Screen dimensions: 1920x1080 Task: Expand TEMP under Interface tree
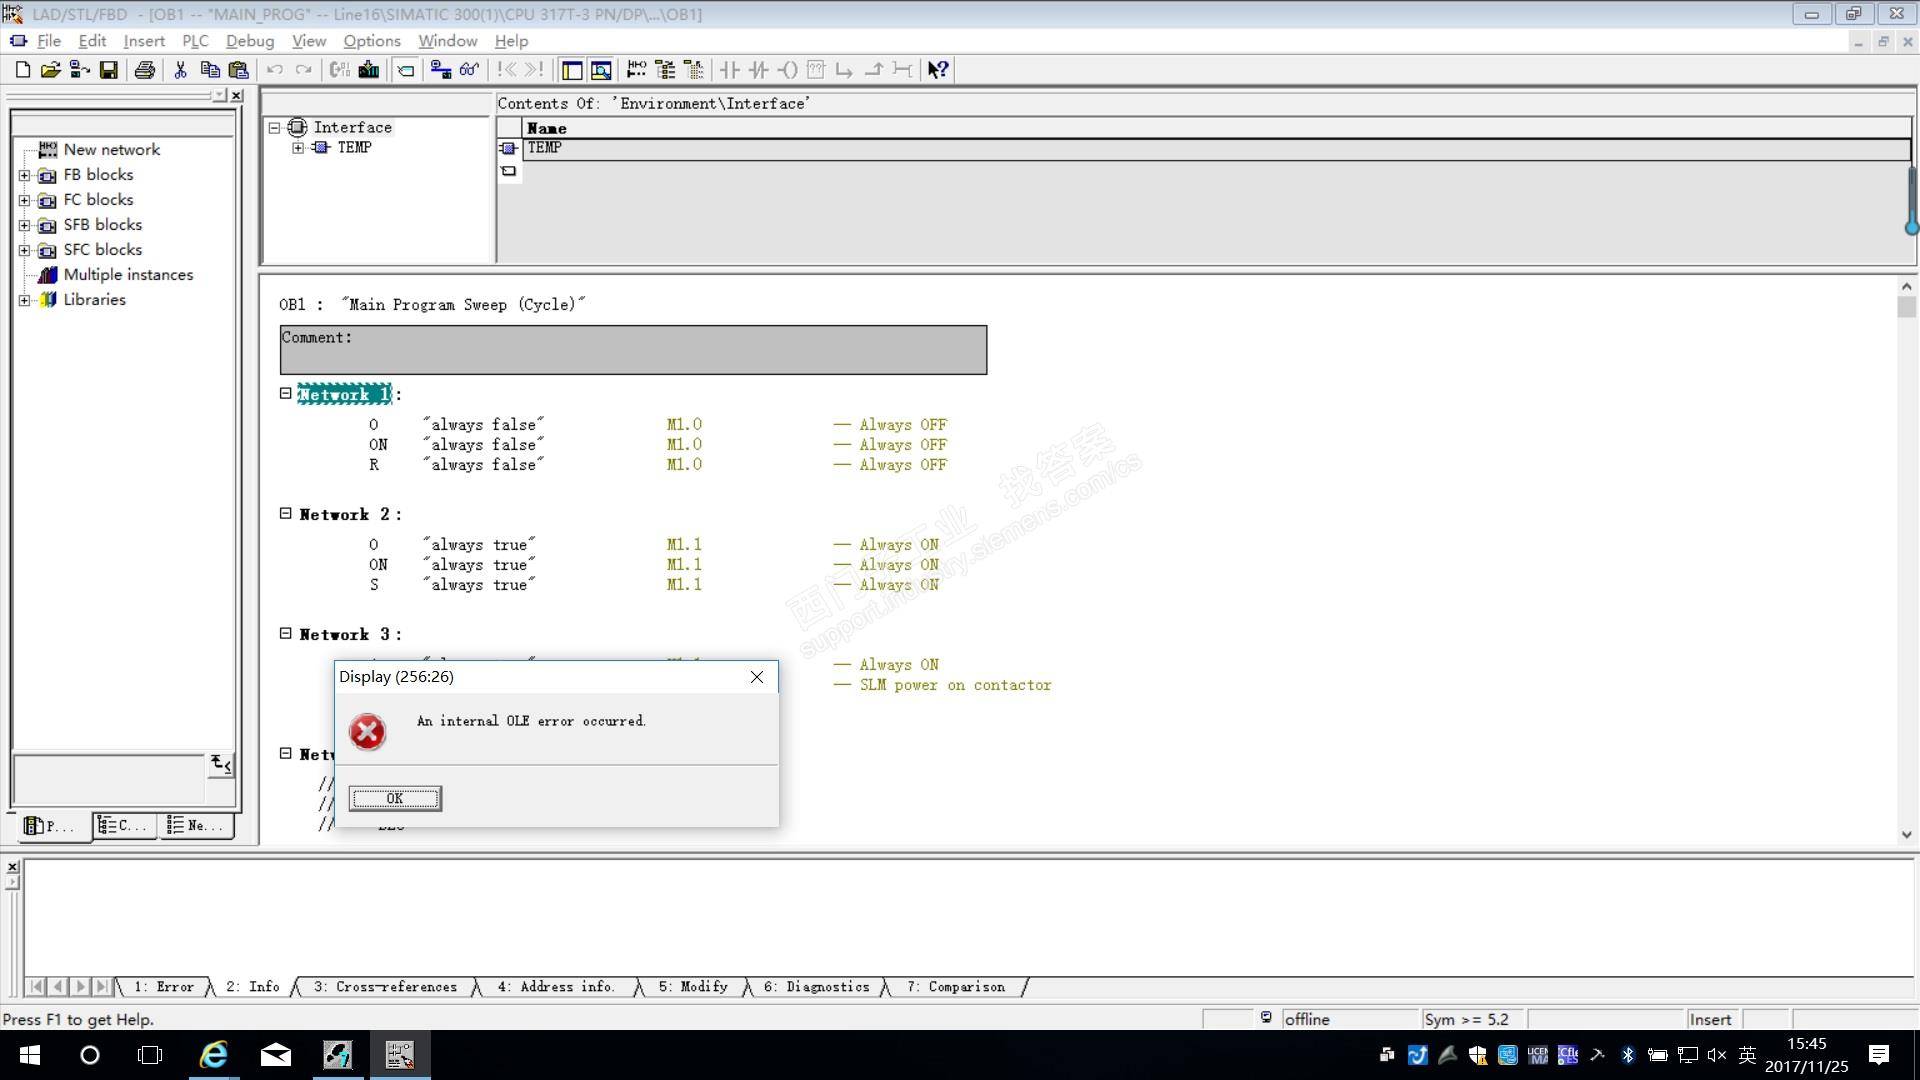pos(298,148)
